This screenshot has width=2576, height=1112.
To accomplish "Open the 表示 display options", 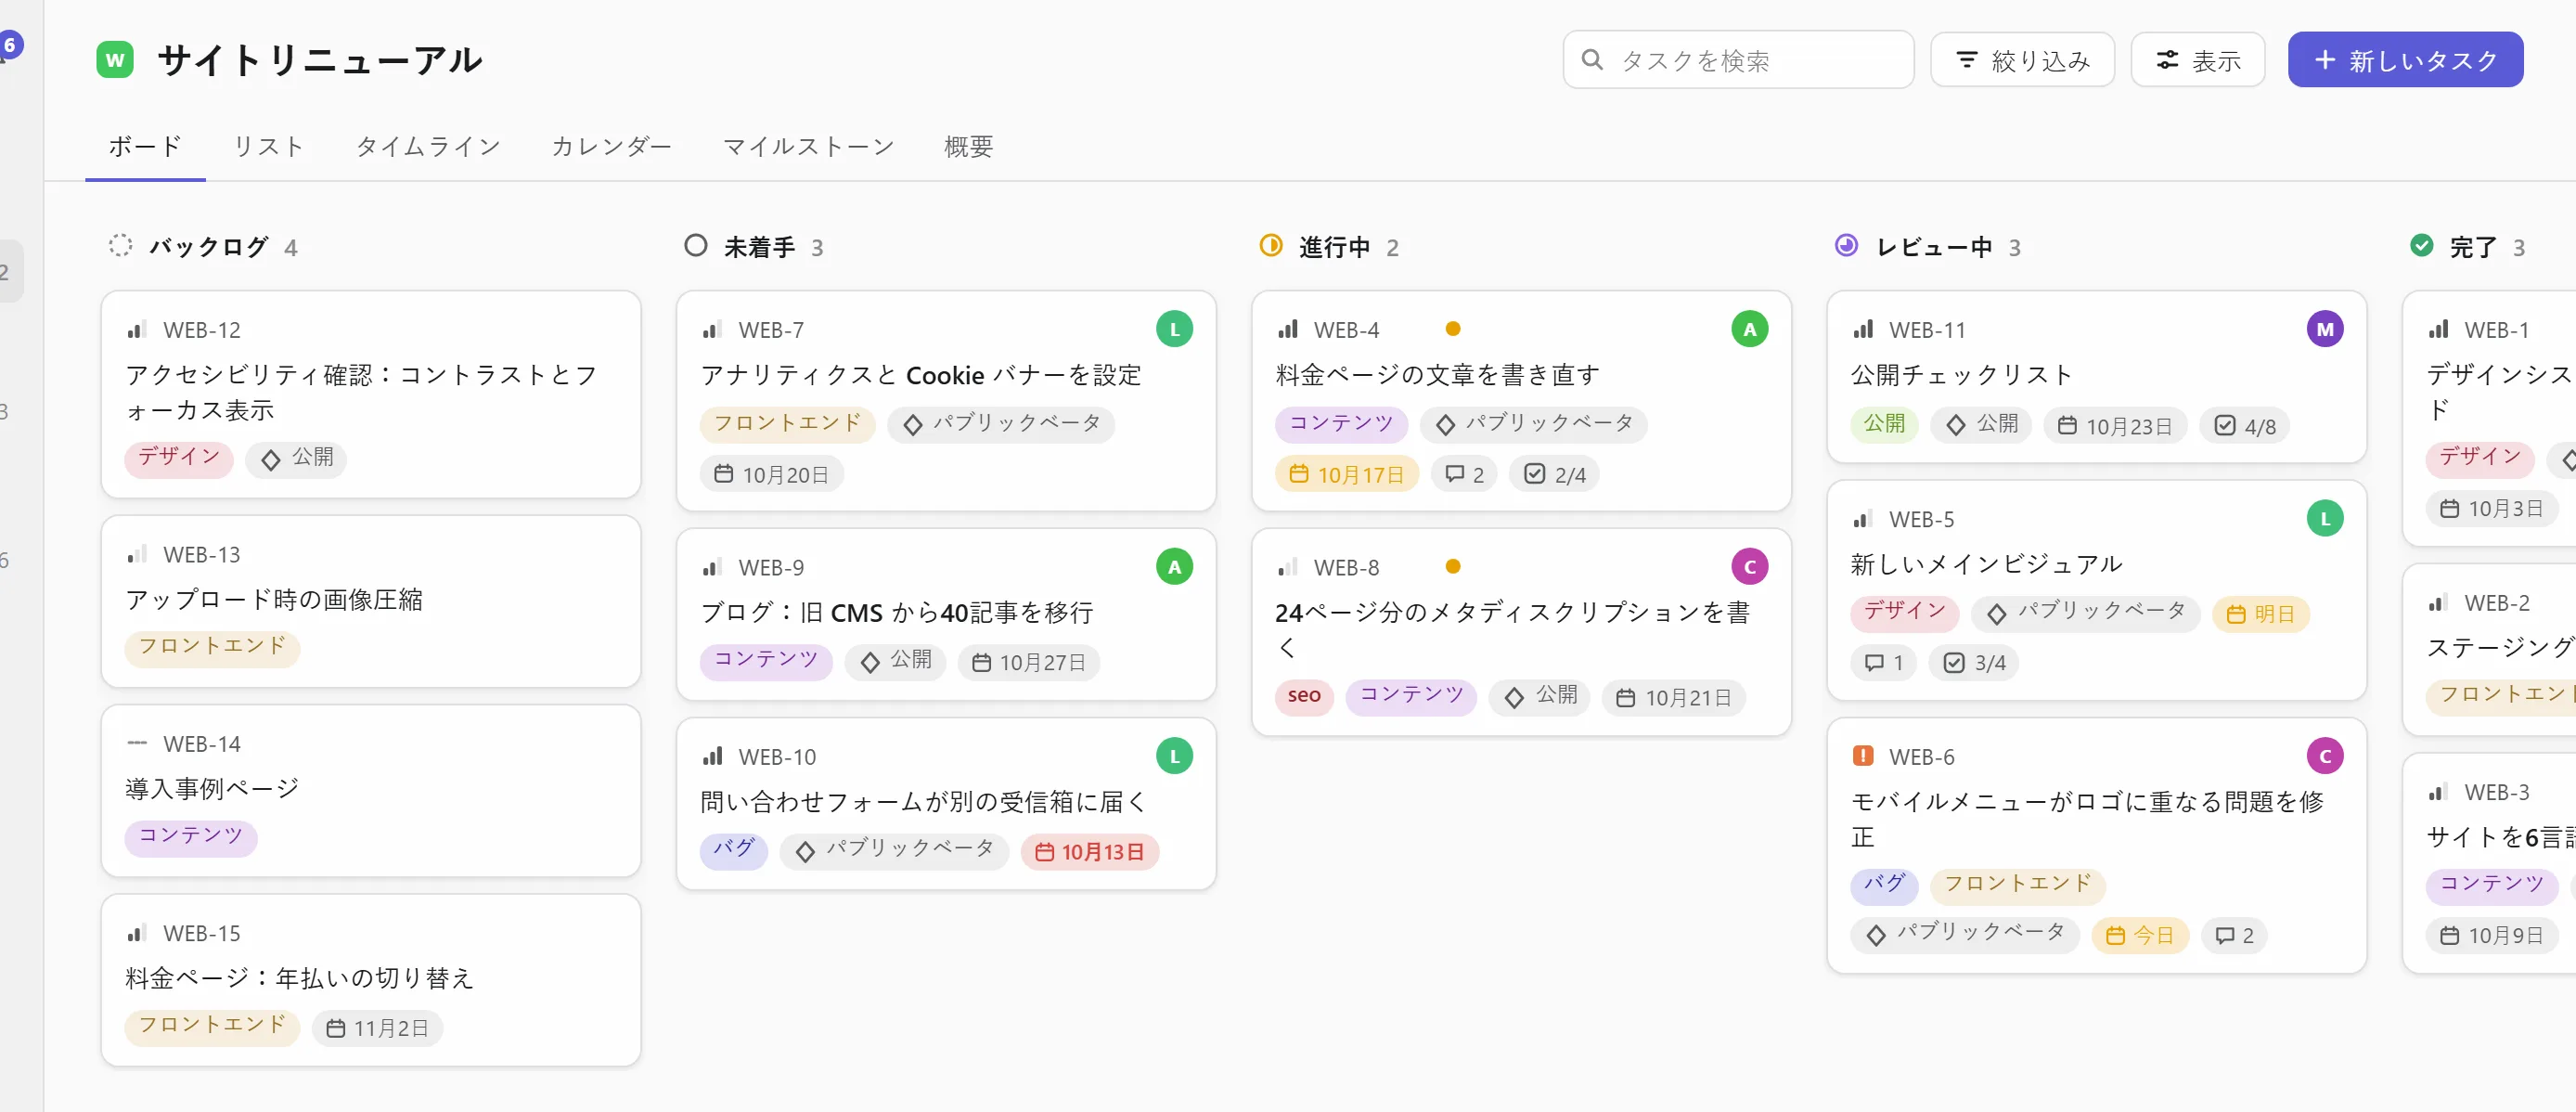I will [x=2197, y=60].
